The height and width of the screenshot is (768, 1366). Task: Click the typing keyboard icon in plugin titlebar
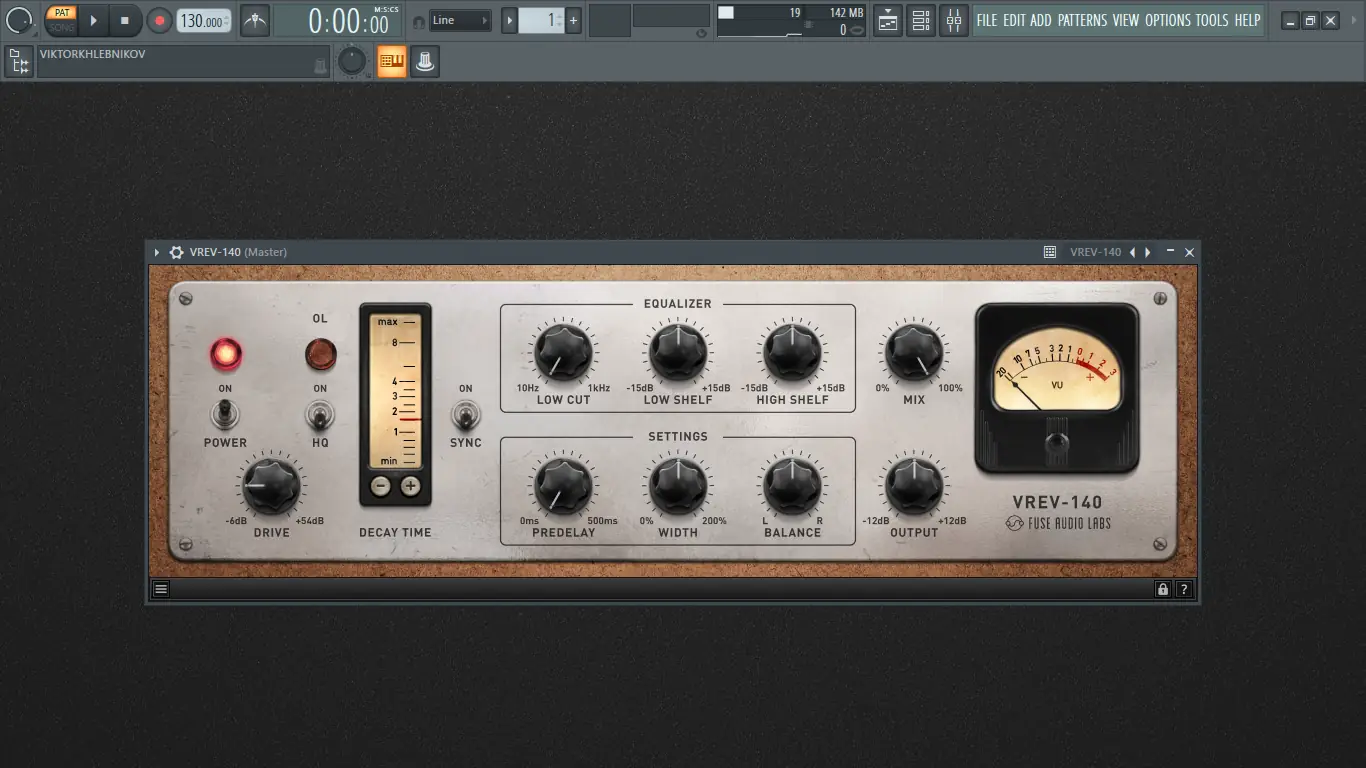[x=1048, y=252]
